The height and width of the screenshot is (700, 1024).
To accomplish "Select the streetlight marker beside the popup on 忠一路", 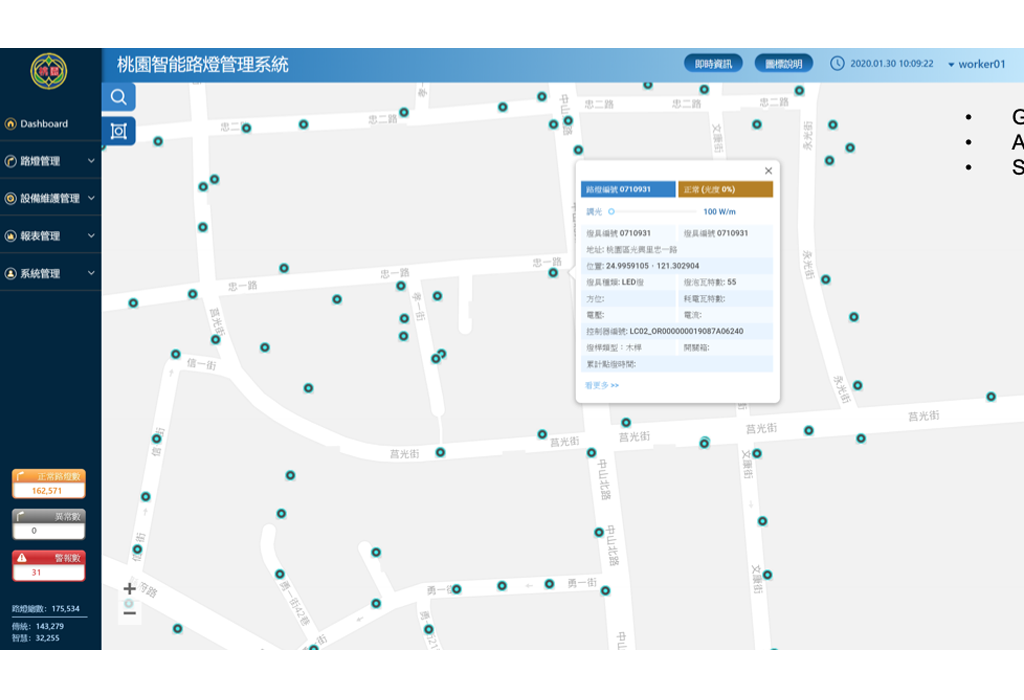I will coord(553,273).
